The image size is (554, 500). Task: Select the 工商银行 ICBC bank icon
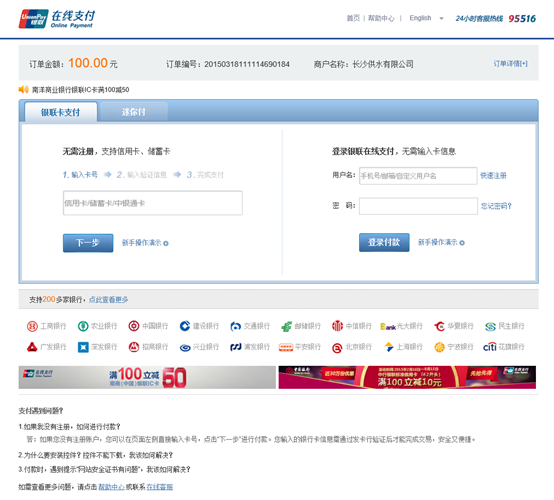coord(32,326)
